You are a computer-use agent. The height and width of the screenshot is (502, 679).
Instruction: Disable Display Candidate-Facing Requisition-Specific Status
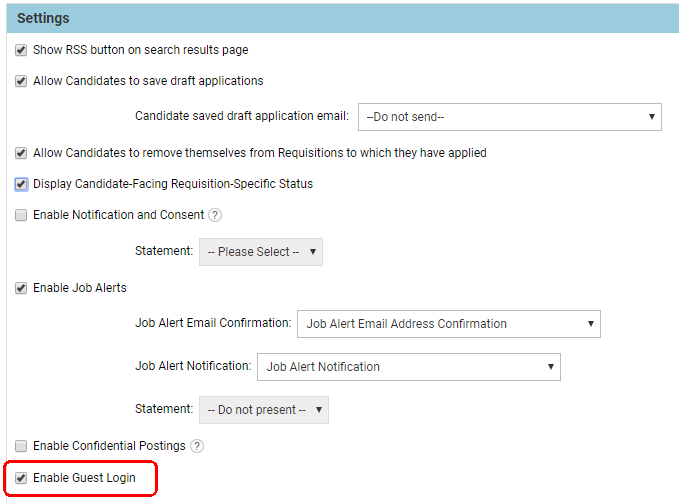click(x=21, y=184)
